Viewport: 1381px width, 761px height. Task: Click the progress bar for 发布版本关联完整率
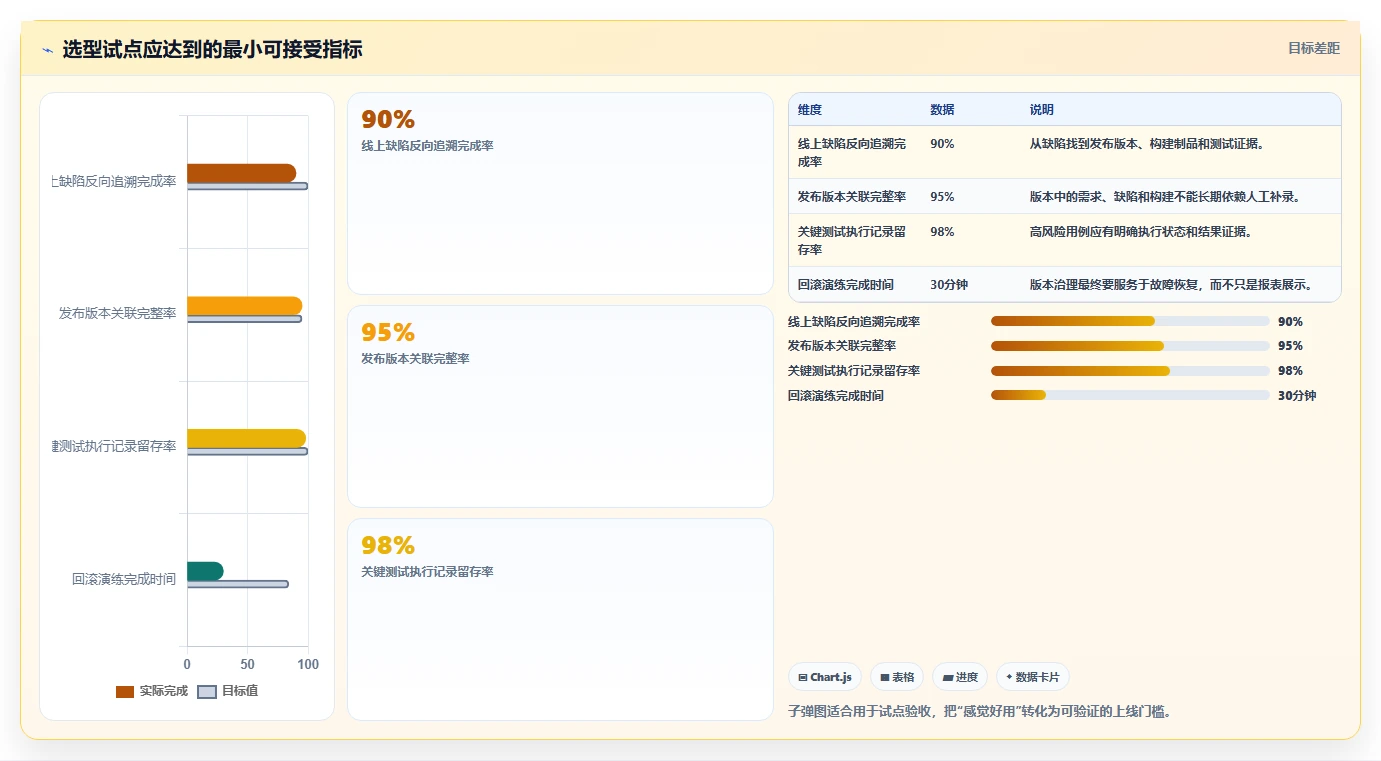click(x=1130, y=346)
